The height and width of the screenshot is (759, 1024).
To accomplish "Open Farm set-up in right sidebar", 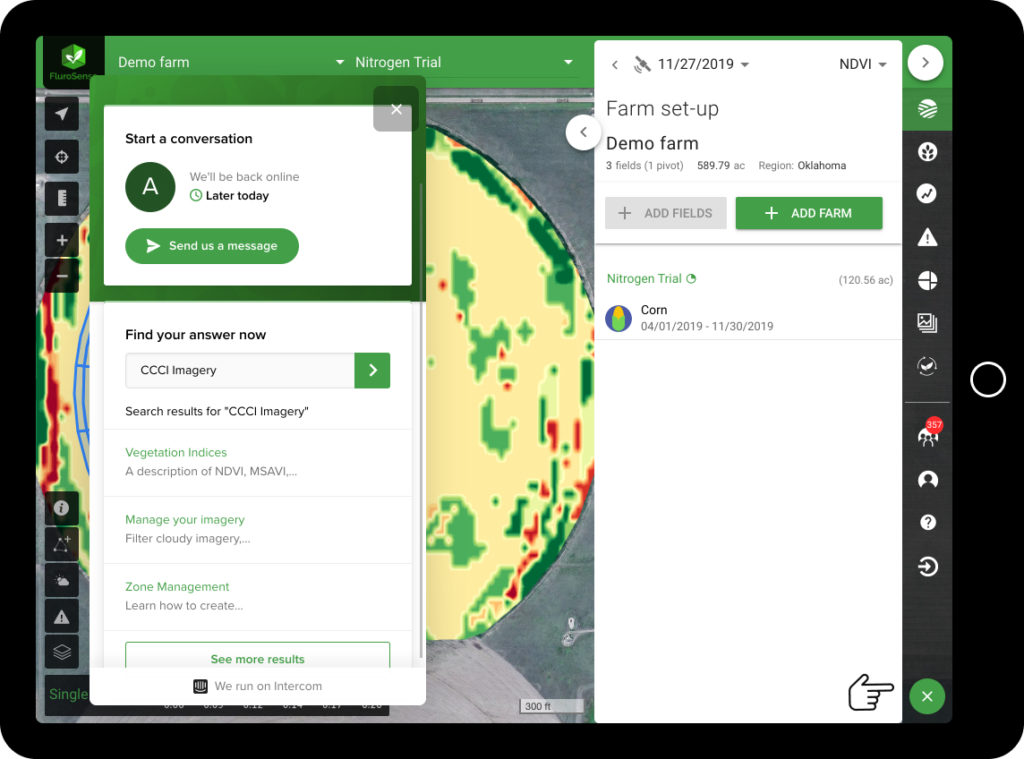I will point(927,108).
